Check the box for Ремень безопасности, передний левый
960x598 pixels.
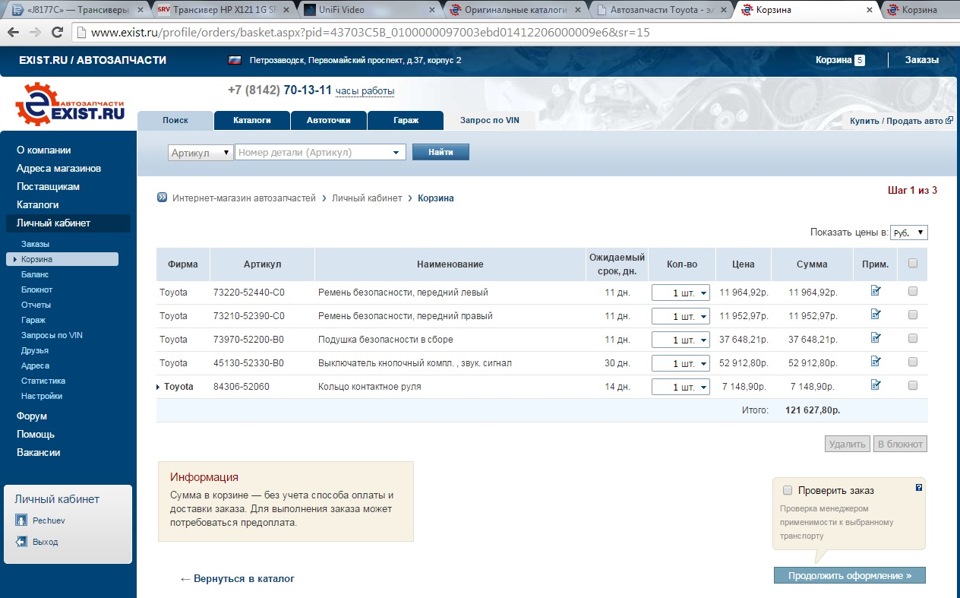tap(913, 291)
